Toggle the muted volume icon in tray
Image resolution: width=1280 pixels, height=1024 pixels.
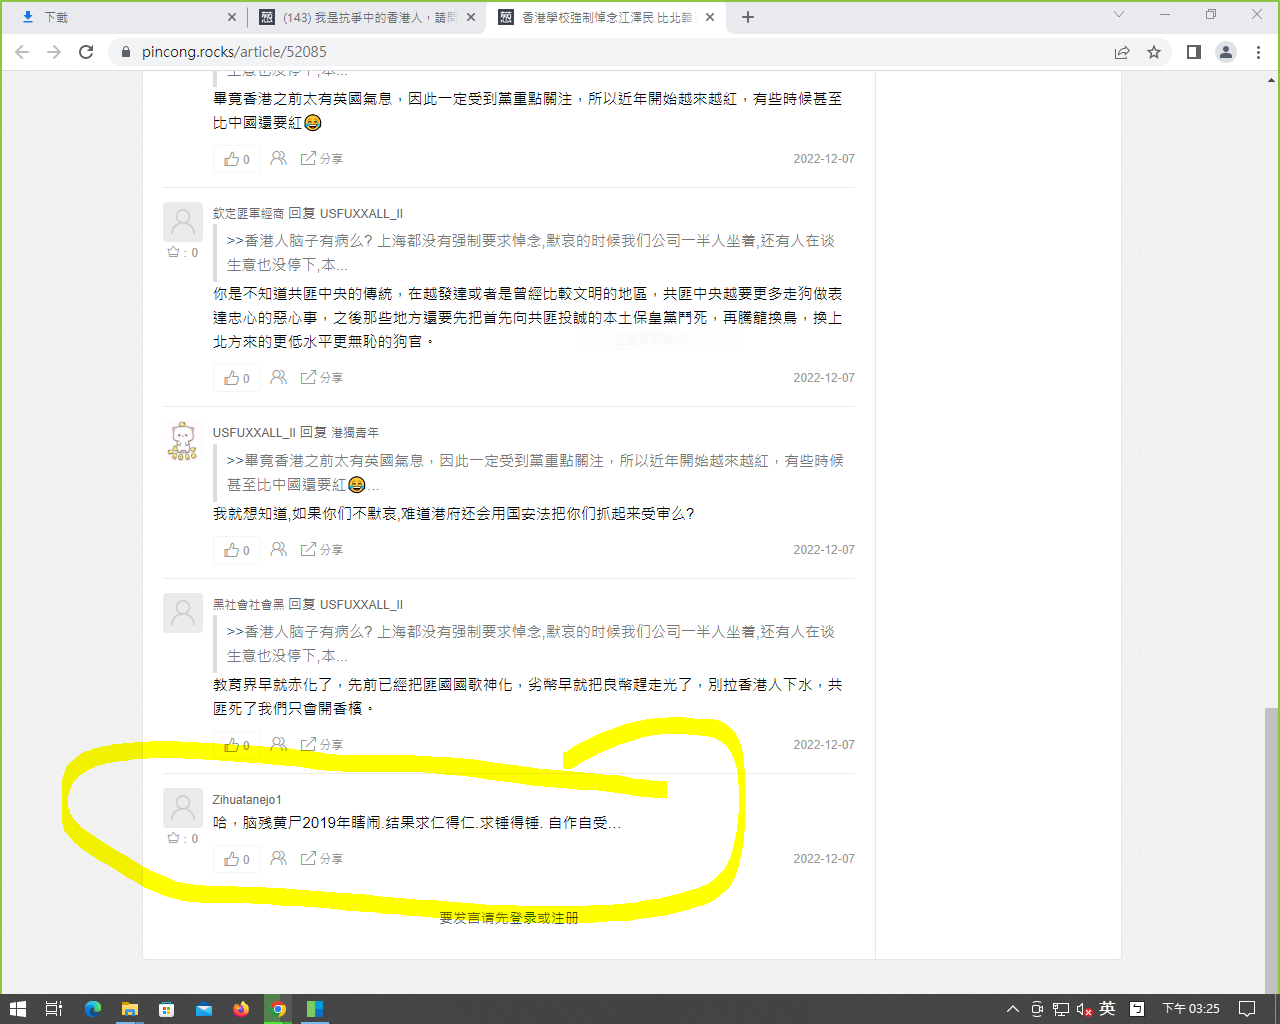tap(1084, 1009)
